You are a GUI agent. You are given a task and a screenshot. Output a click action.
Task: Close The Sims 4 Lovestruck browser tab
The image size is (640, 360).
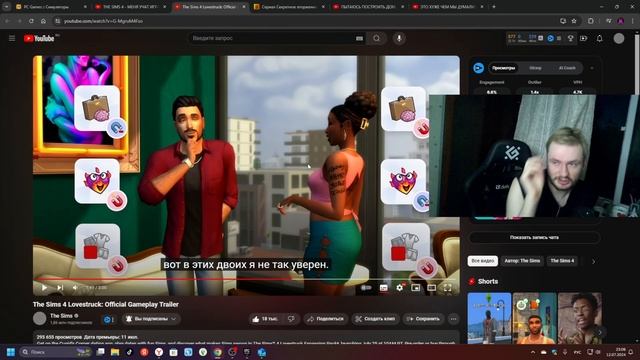point(244,7)
